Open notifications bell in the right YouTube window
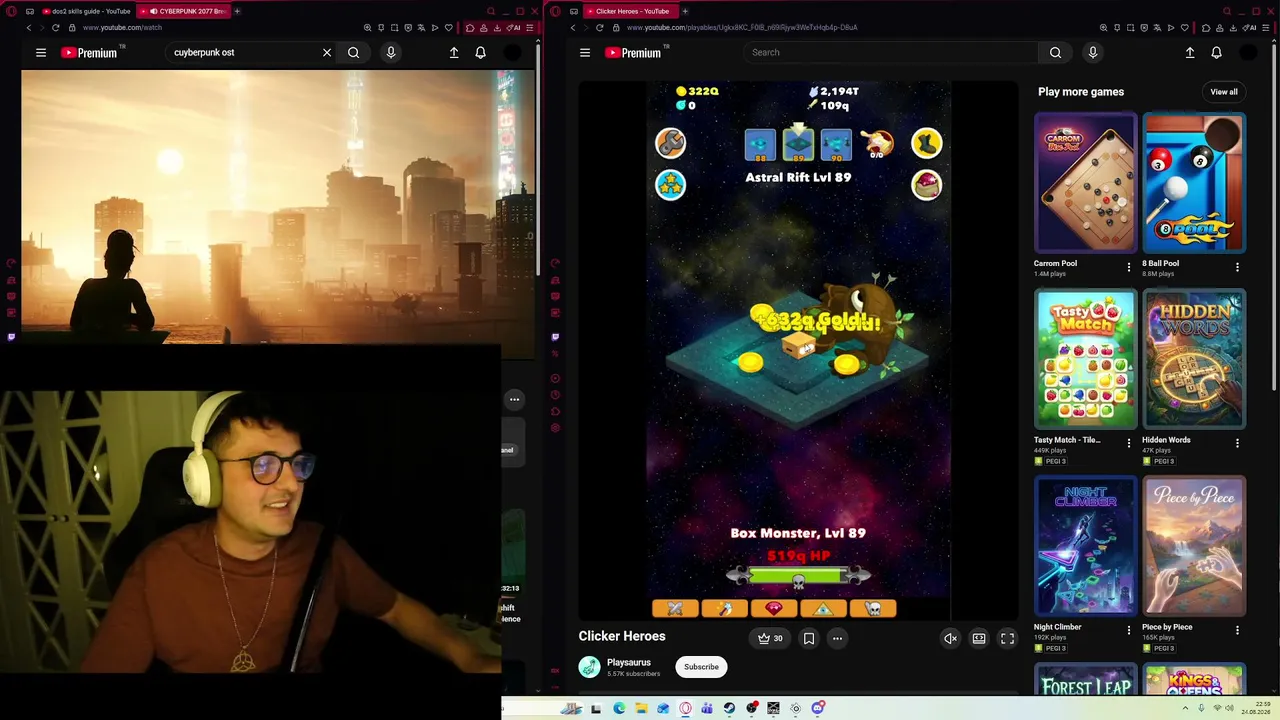This screenshot has width=1280, height=720. click(x=1216, y=53)
